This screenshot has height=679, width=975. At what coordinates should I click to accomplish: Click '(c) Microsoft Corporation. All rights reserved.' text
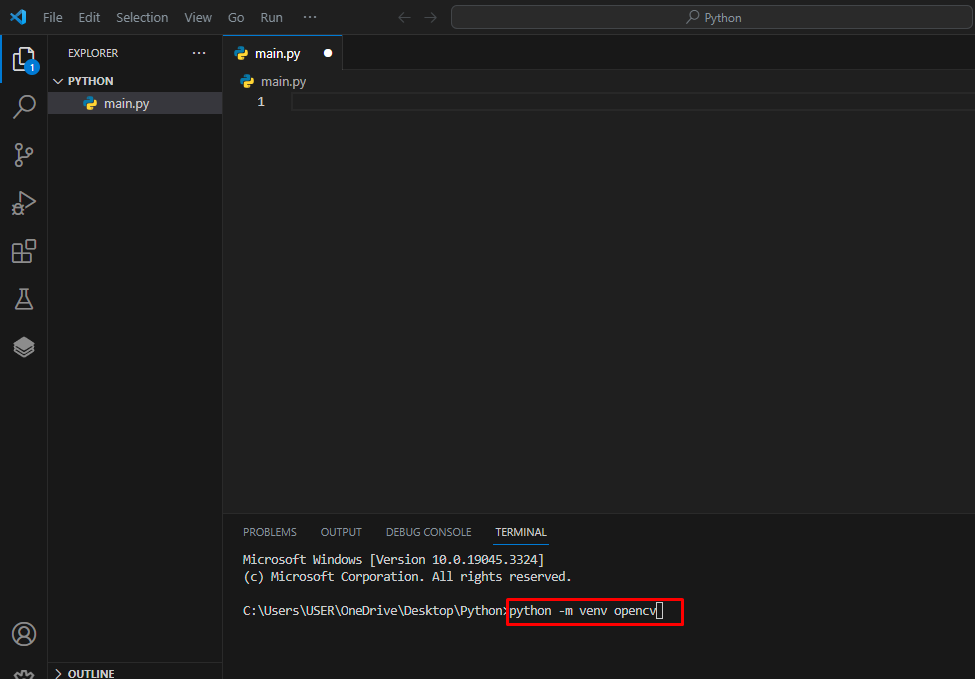pos(407,577)
